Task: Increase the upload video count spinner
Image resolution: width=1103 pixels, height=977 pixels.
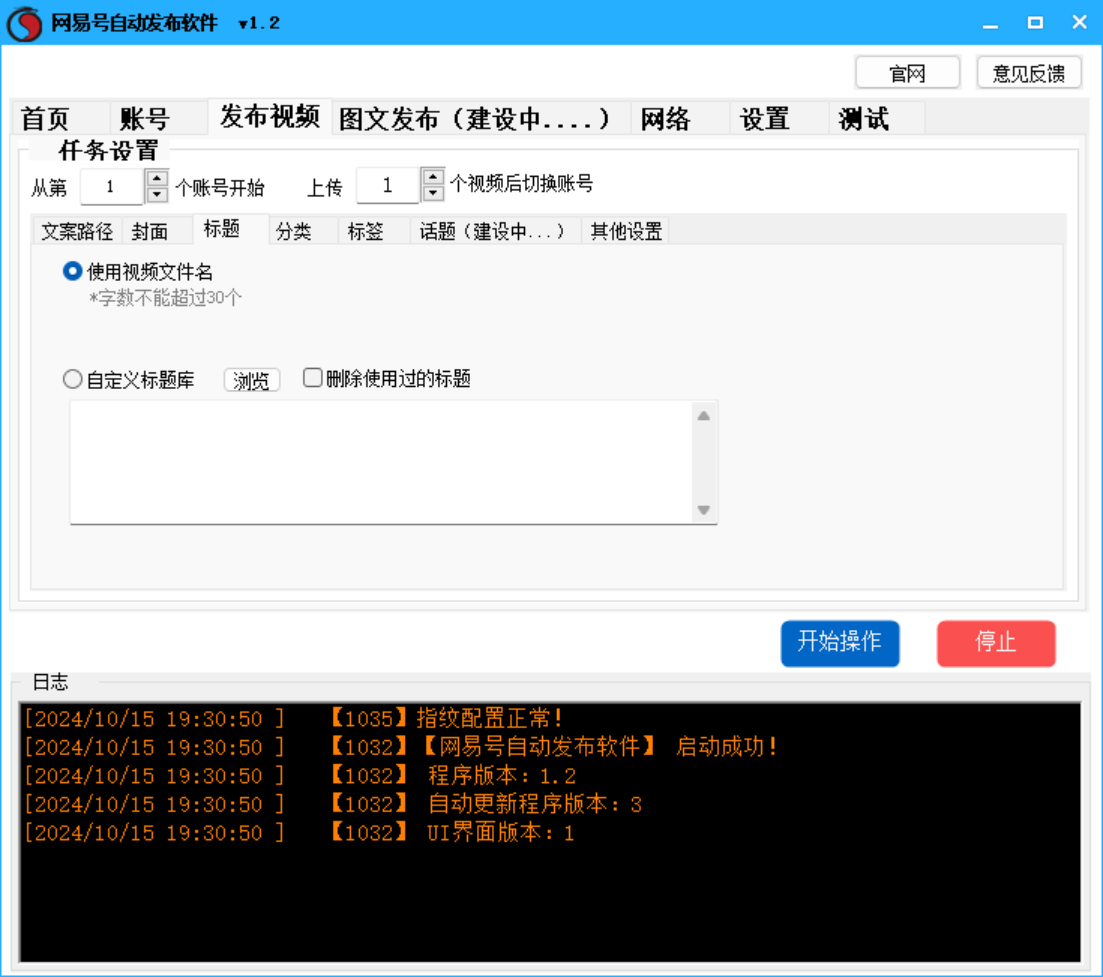Action: click(x=433, y=177)
